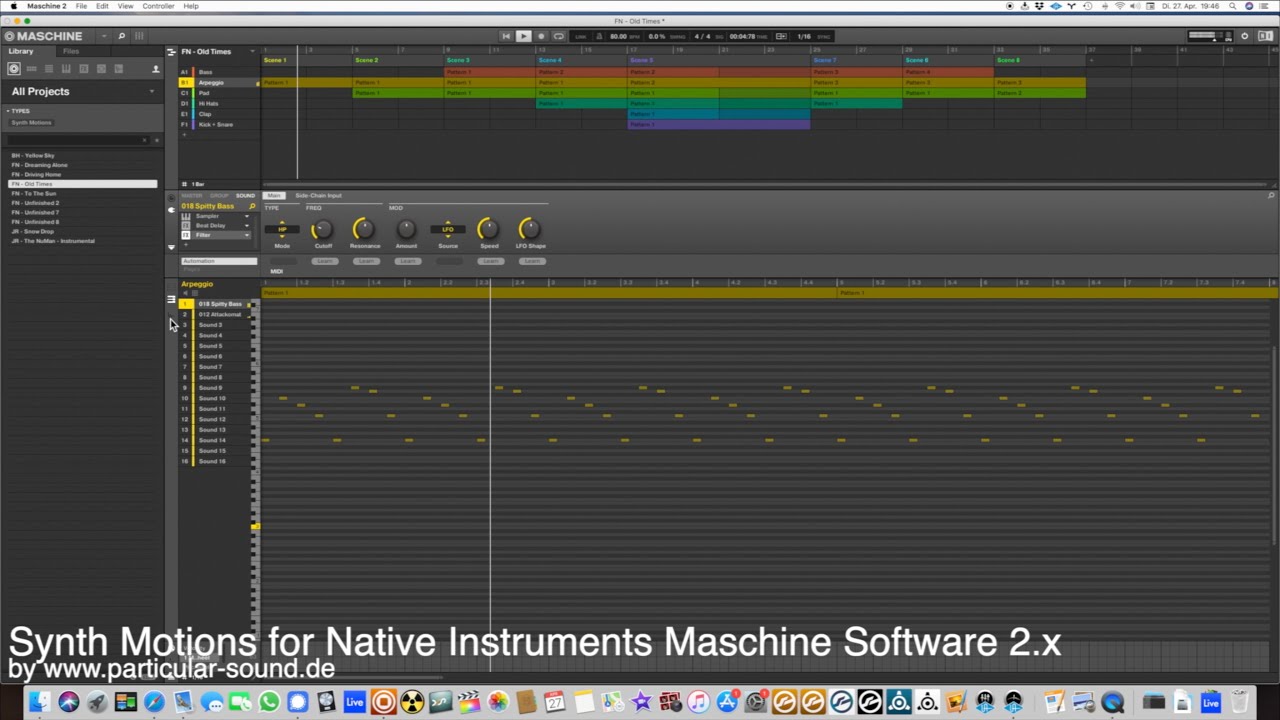1280x720 pixels.
Task: Click the Learn button under Speed
Action: coord(489,261)
